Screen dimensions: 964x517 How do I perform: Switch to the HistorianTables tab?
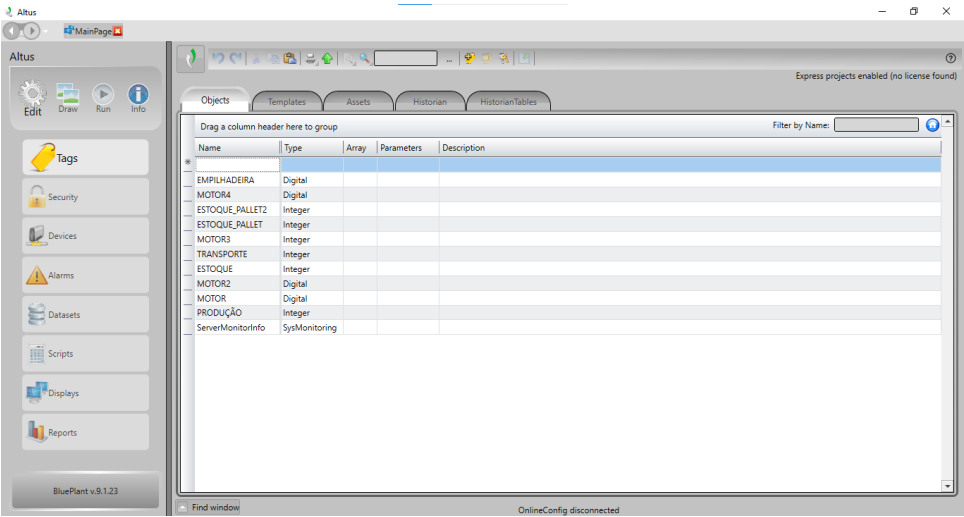click(510, 102)
